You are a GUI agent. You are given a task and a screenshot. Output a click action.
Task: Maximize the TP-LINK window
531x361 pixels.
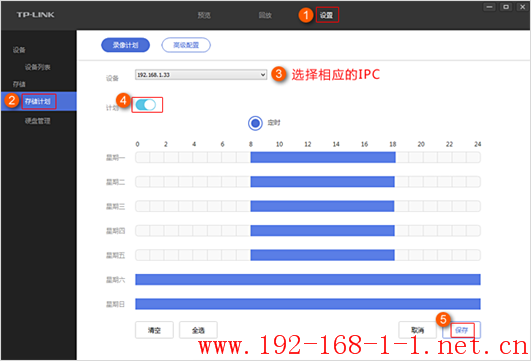506,7
